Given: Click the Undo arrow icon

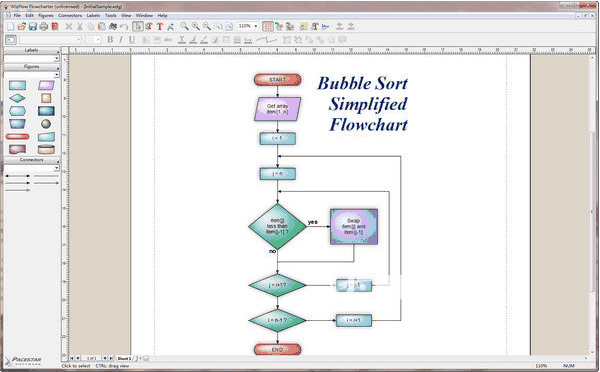Looking at the screenshot, I should point(124,26).
